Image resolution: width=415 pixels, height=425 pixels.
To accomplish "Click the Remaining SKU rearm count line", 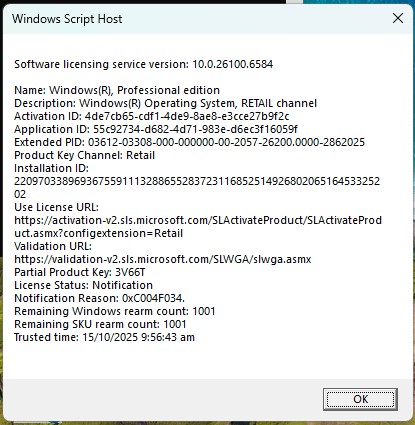I will click(100, 324).
